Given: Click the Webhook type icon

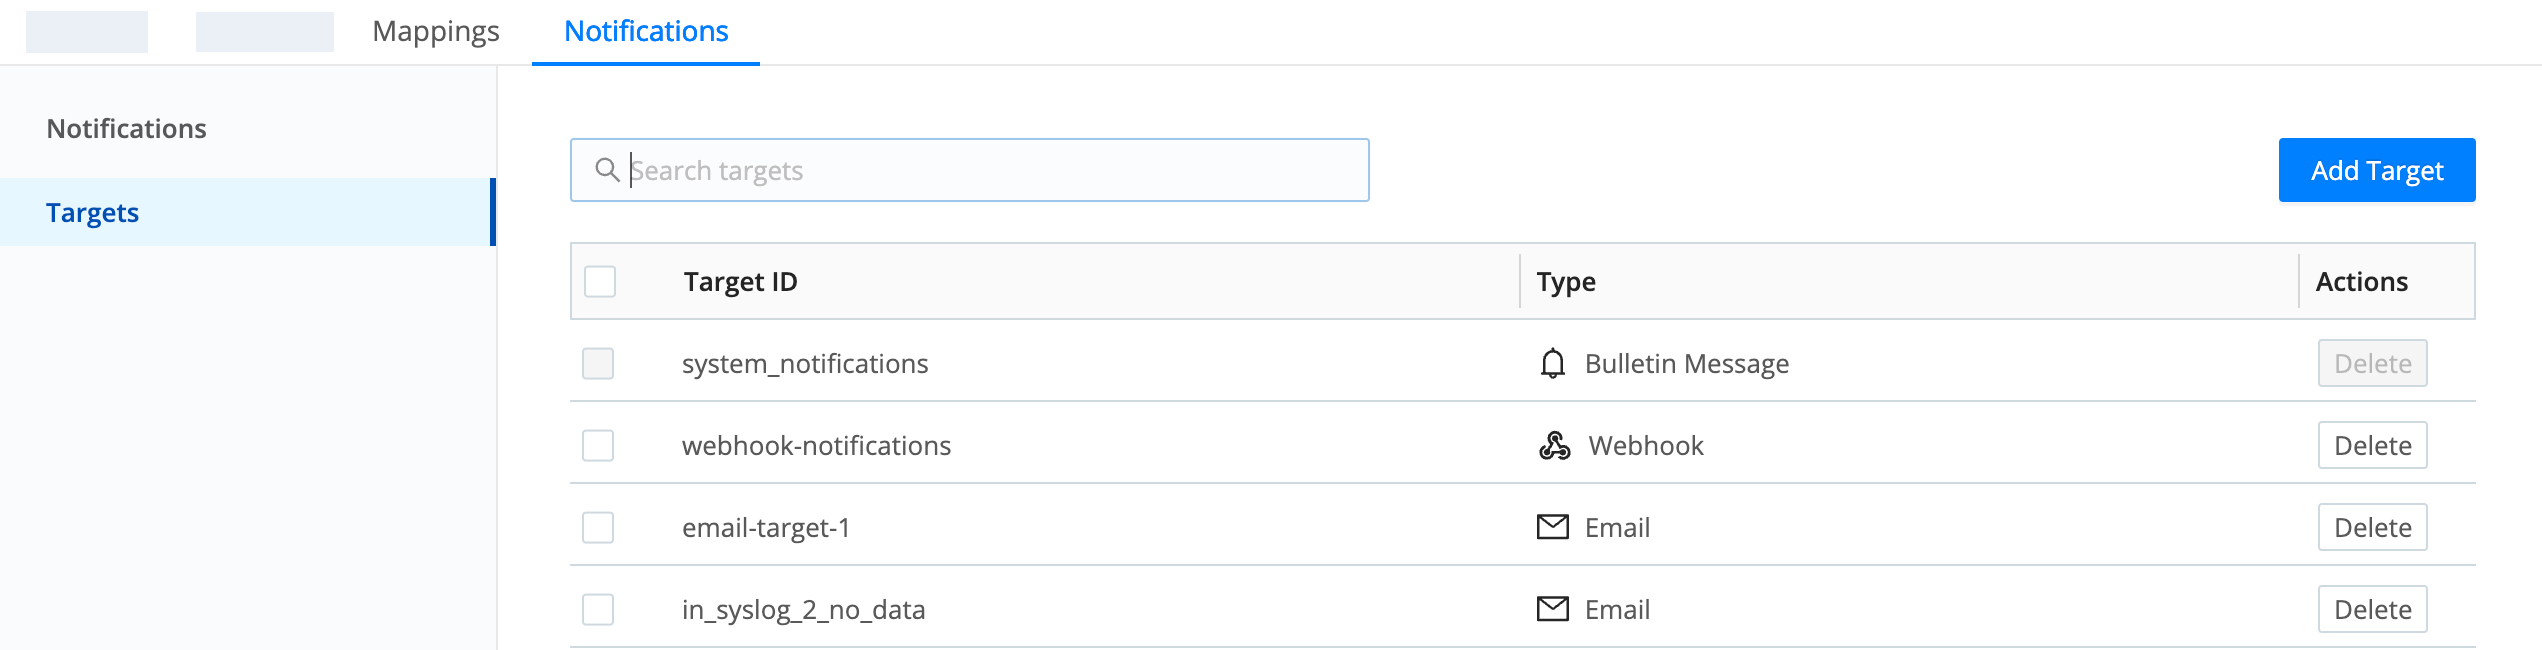Looking at the screenshot, I should pyautogui.click(x=1554, y=445).
